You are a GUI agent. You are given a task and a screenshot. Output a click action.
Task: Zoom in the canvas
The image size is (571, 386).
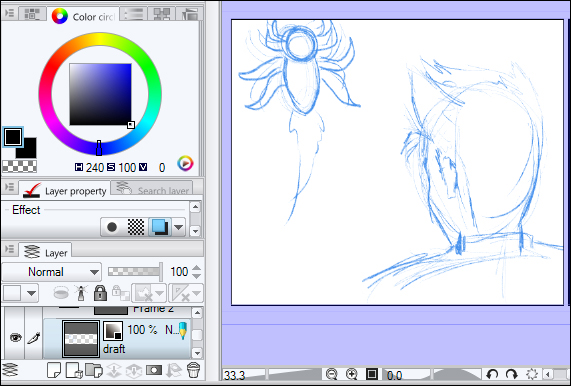click(352, 374)
